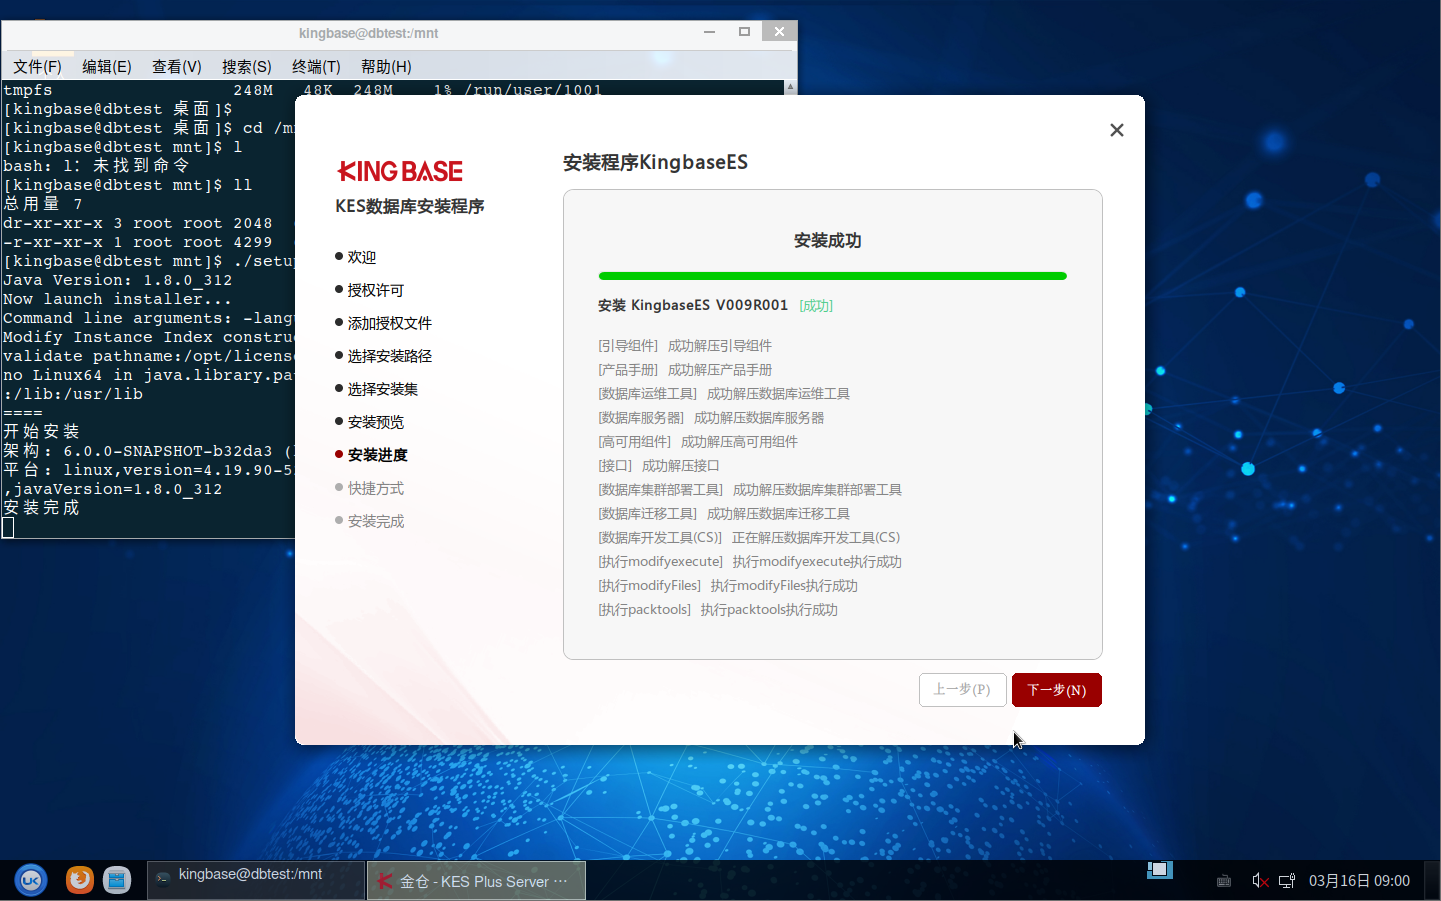Open the 帮助(H) menu in terminal

[x=386, y=66]
